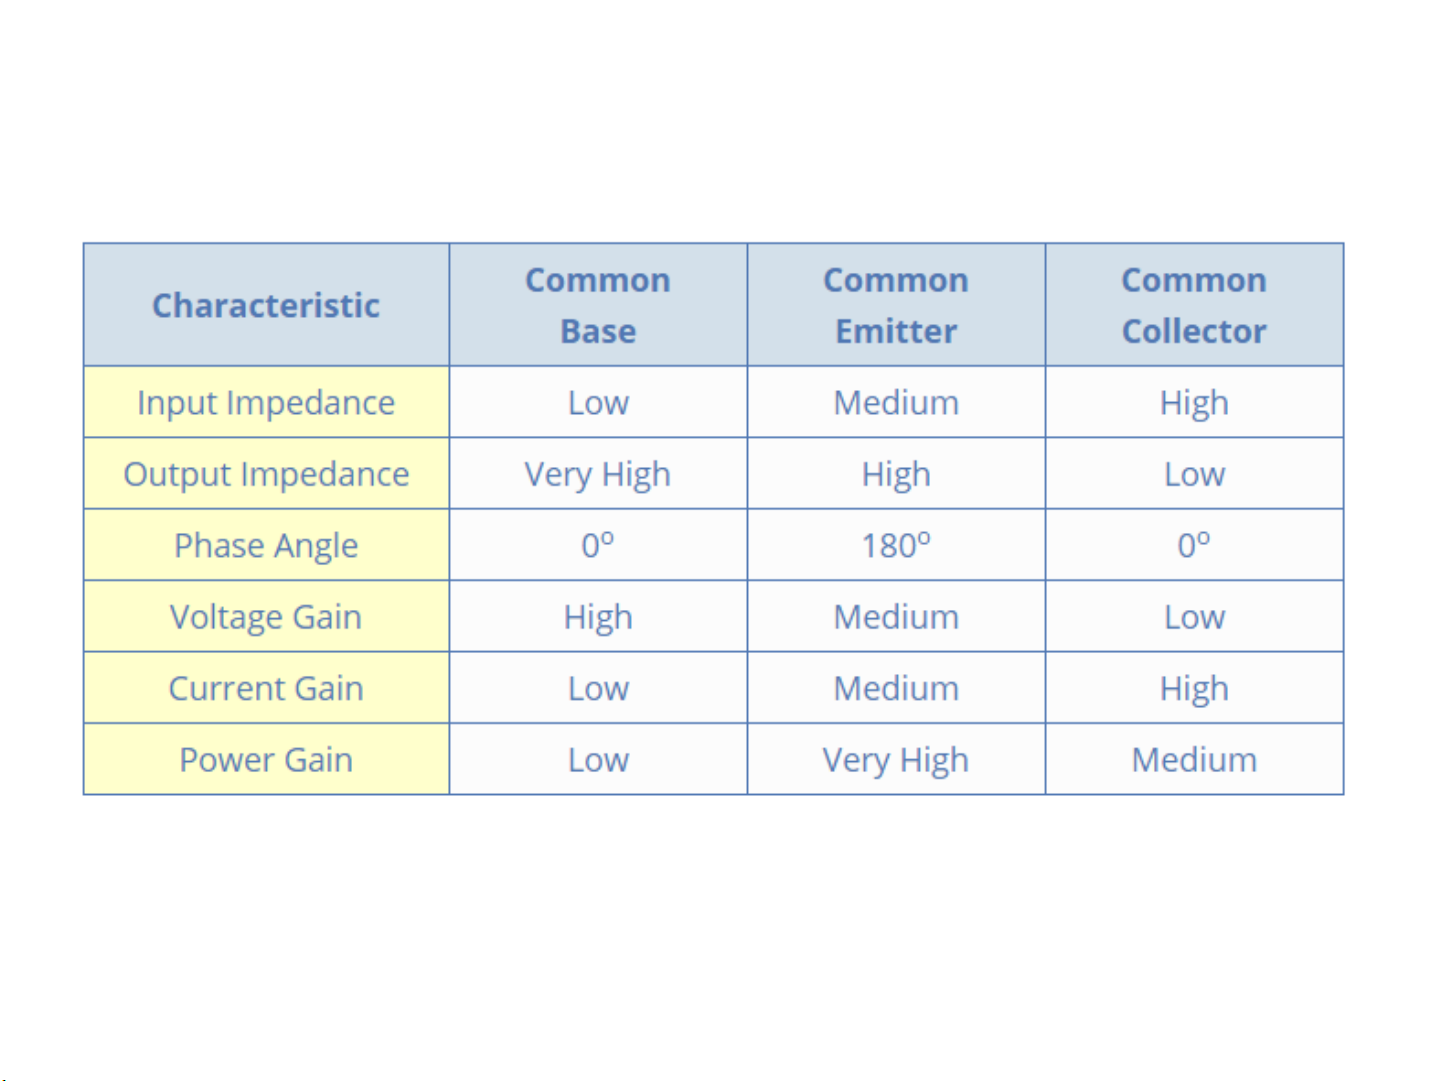
Task: Click Common Collector Input Impedance High cell
Action: (1194, 402)
